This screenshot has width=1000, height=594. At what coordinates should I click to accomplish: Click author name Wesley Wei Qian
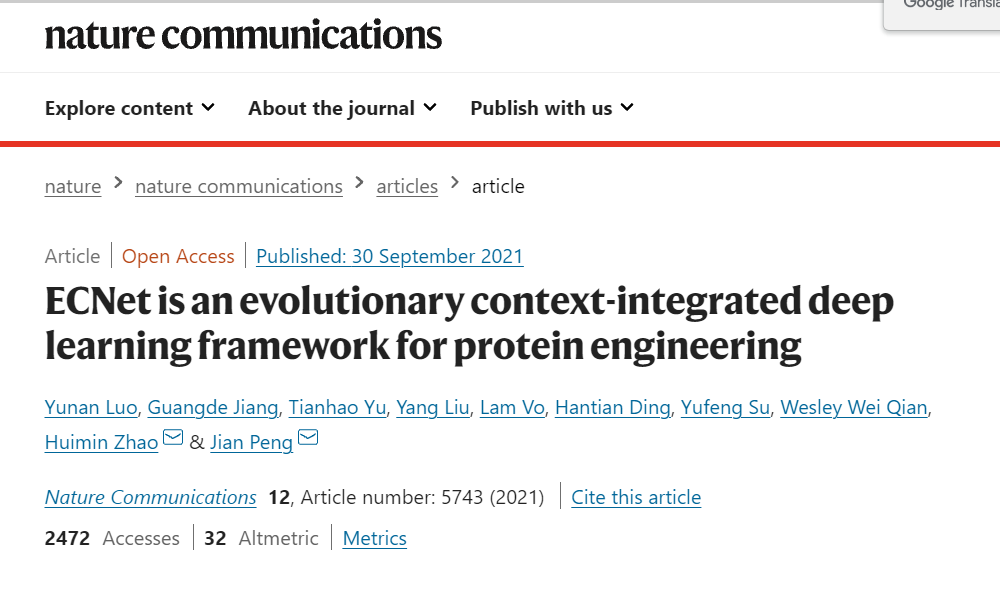point(853,407)
